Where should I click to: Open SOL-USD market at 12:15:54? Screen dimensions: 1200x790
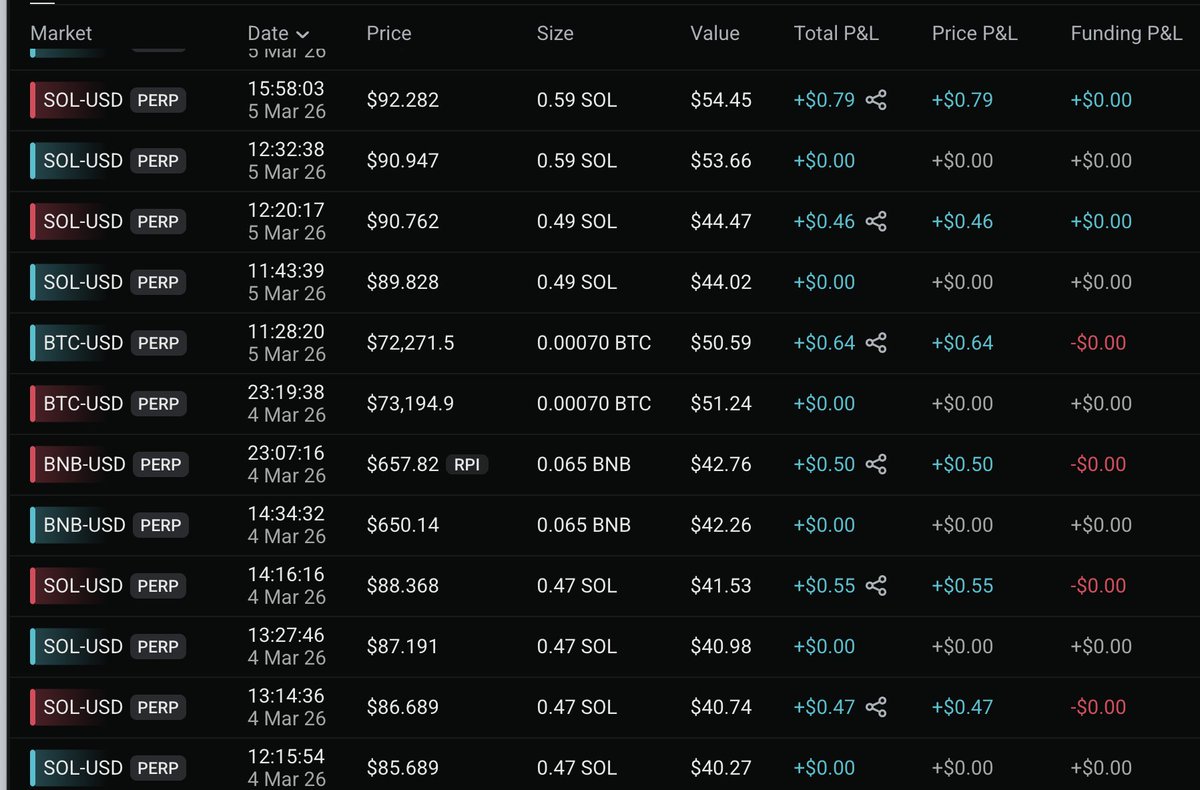point(83,768)
